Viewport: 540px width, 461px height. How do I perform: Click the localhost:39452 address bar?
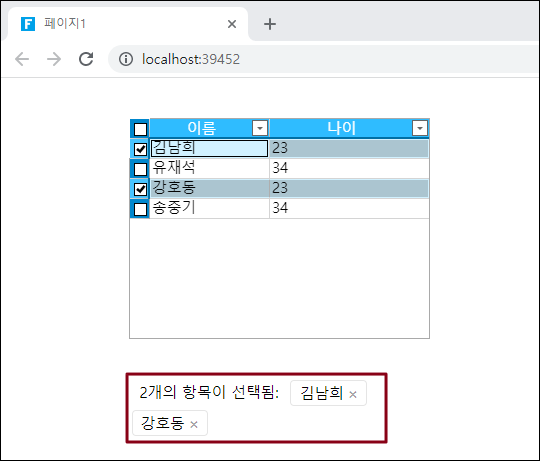[324, 59]
